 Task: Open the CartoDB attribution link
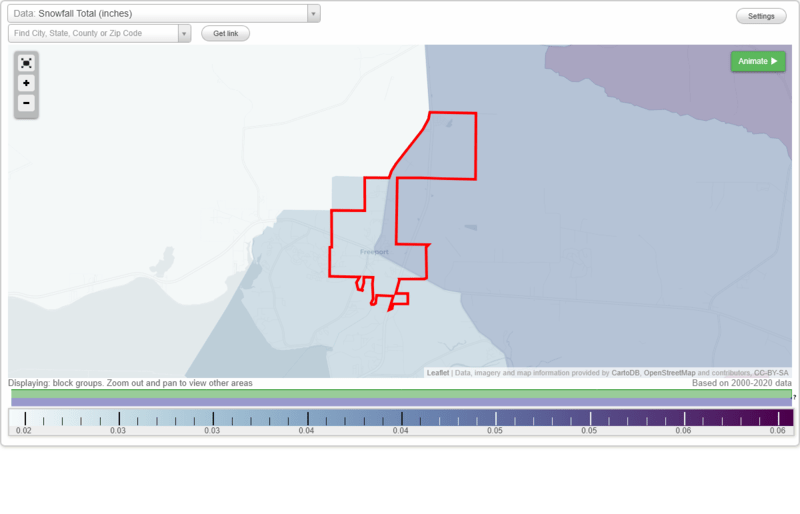625,373
